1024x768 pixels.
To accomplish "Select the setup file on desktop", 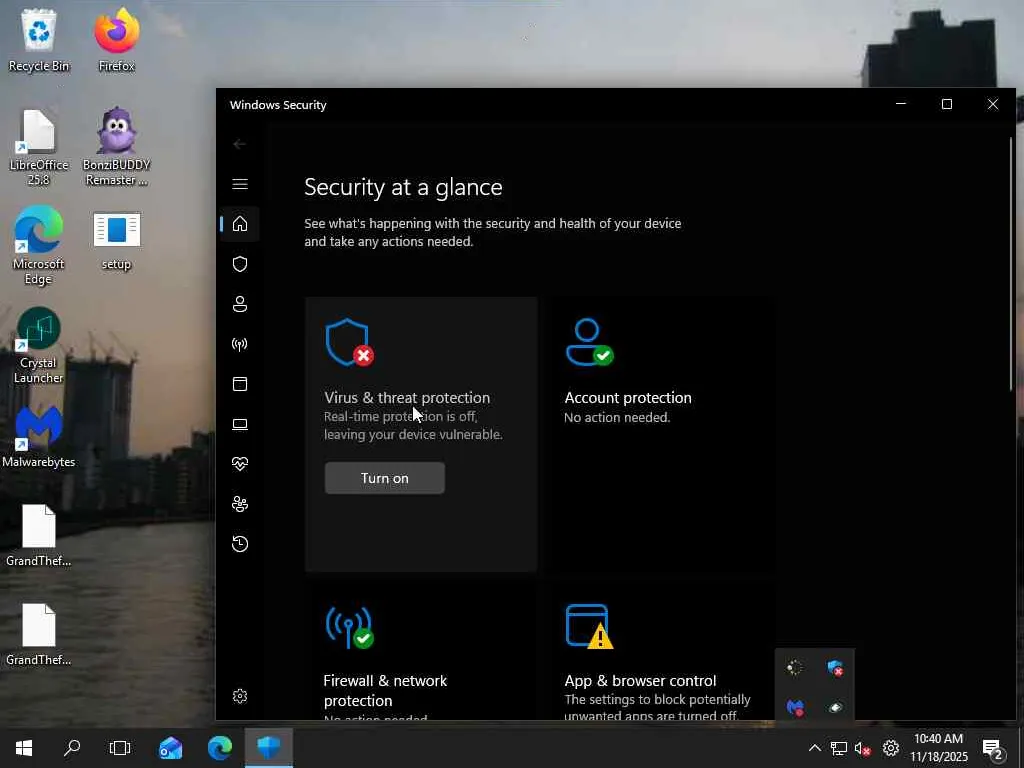I will coord(116,240).
